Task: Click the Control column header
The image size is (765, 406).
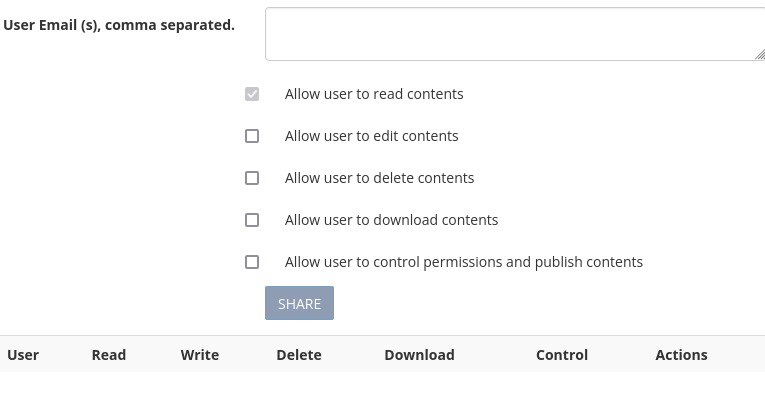Action: 562,355
